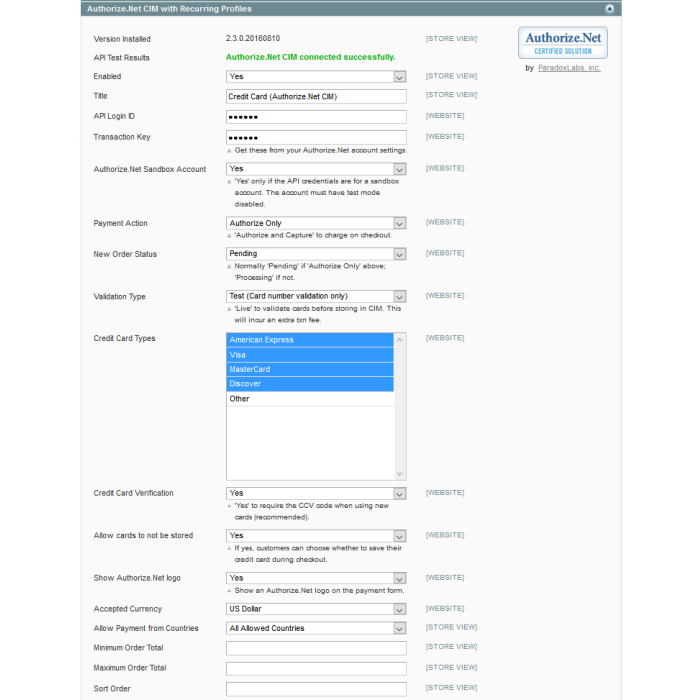Open the New Order Status dropdown

pos(316,254)
